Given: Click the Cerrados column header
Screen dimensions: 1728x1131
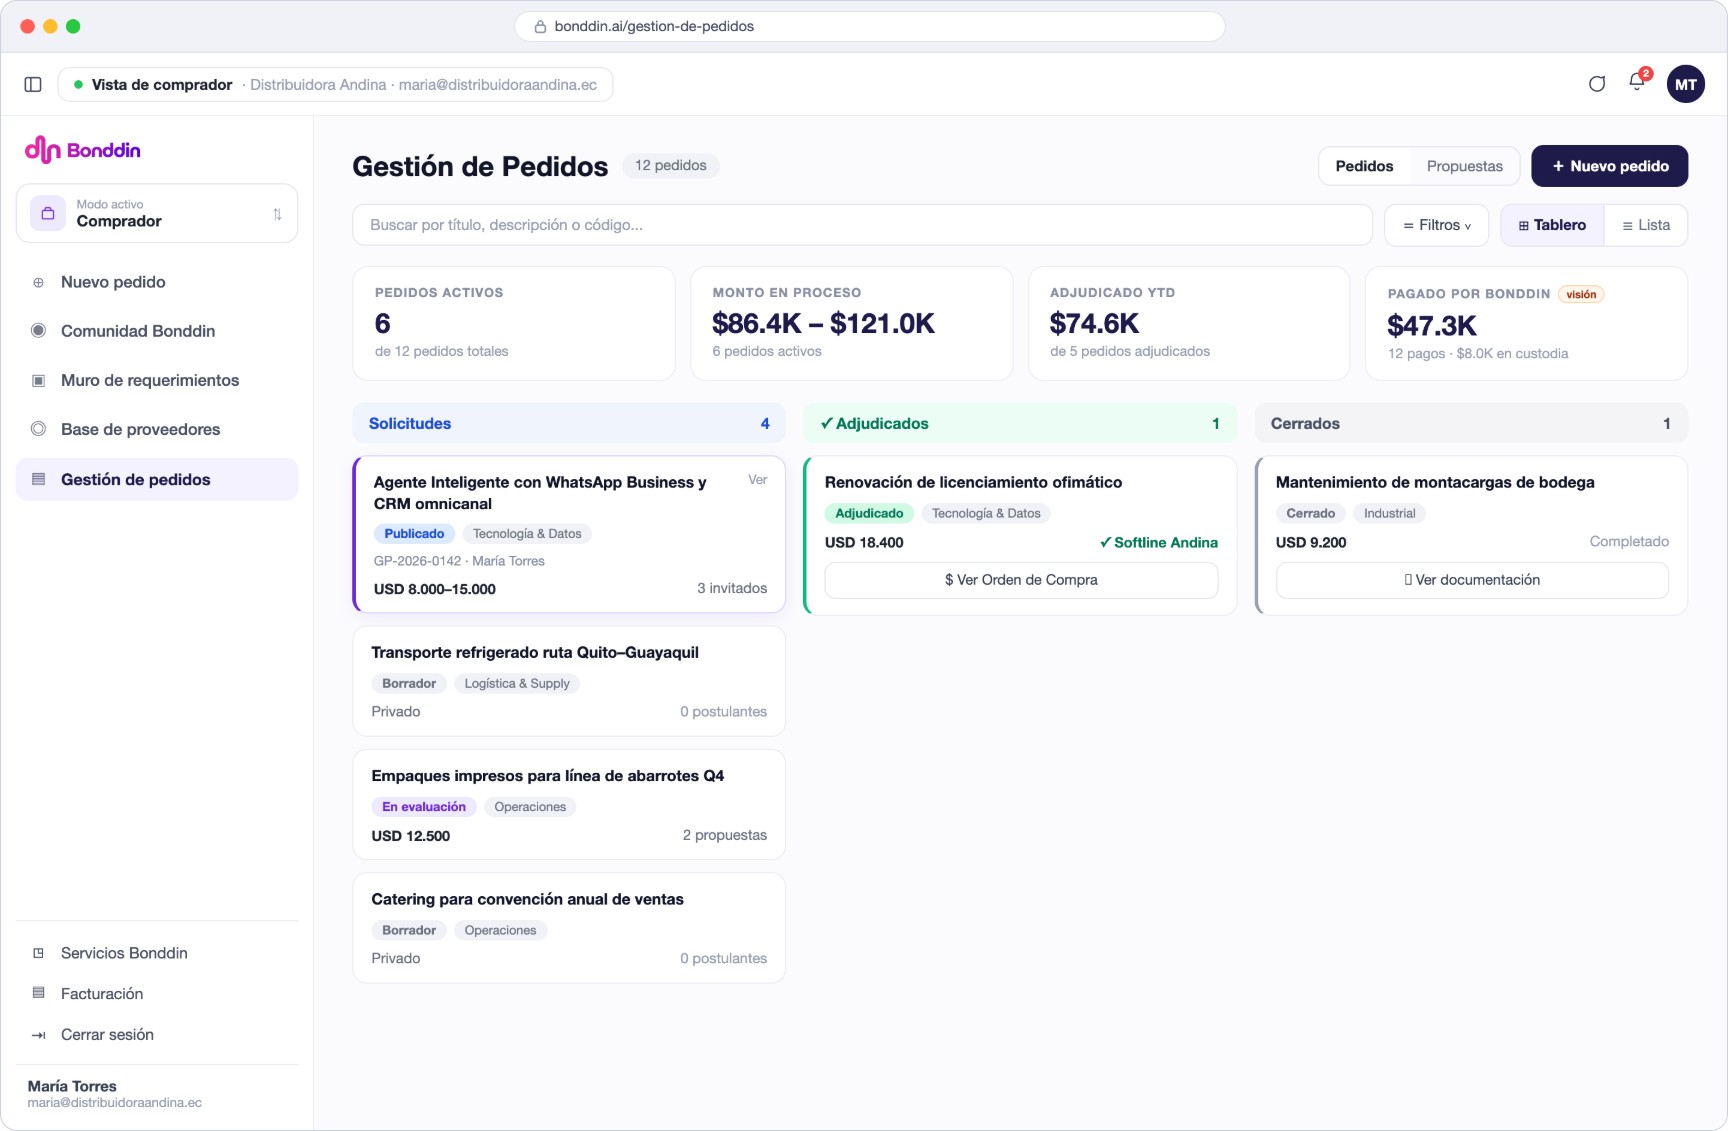Looking at the screenshot, I should (x=1471, y=423).
